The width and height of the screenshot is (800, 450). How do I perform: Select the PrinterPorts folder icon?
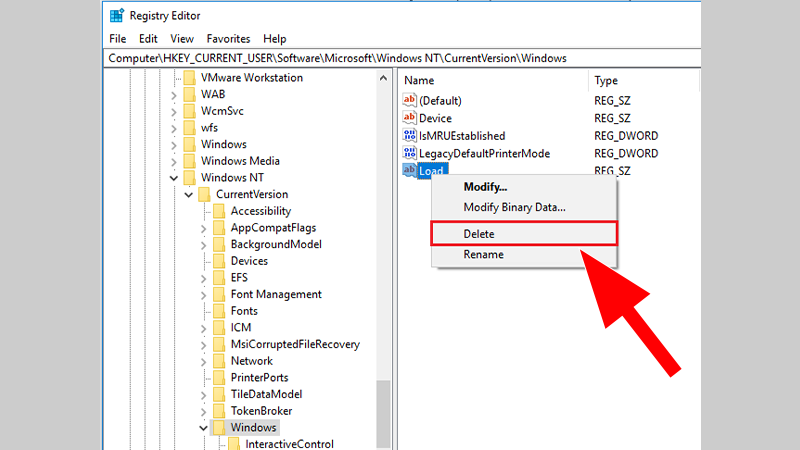tap(219, 378)
